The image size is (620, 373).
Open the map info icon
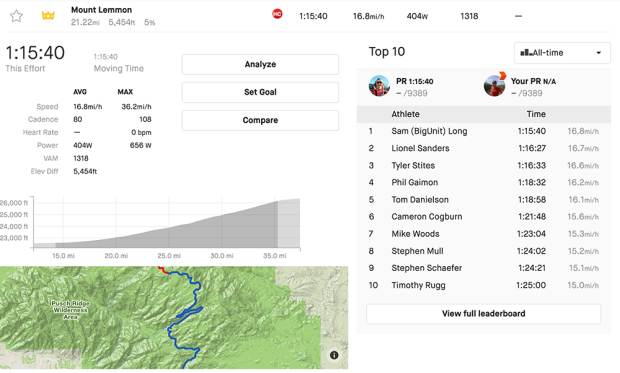(x=334, y=355)
